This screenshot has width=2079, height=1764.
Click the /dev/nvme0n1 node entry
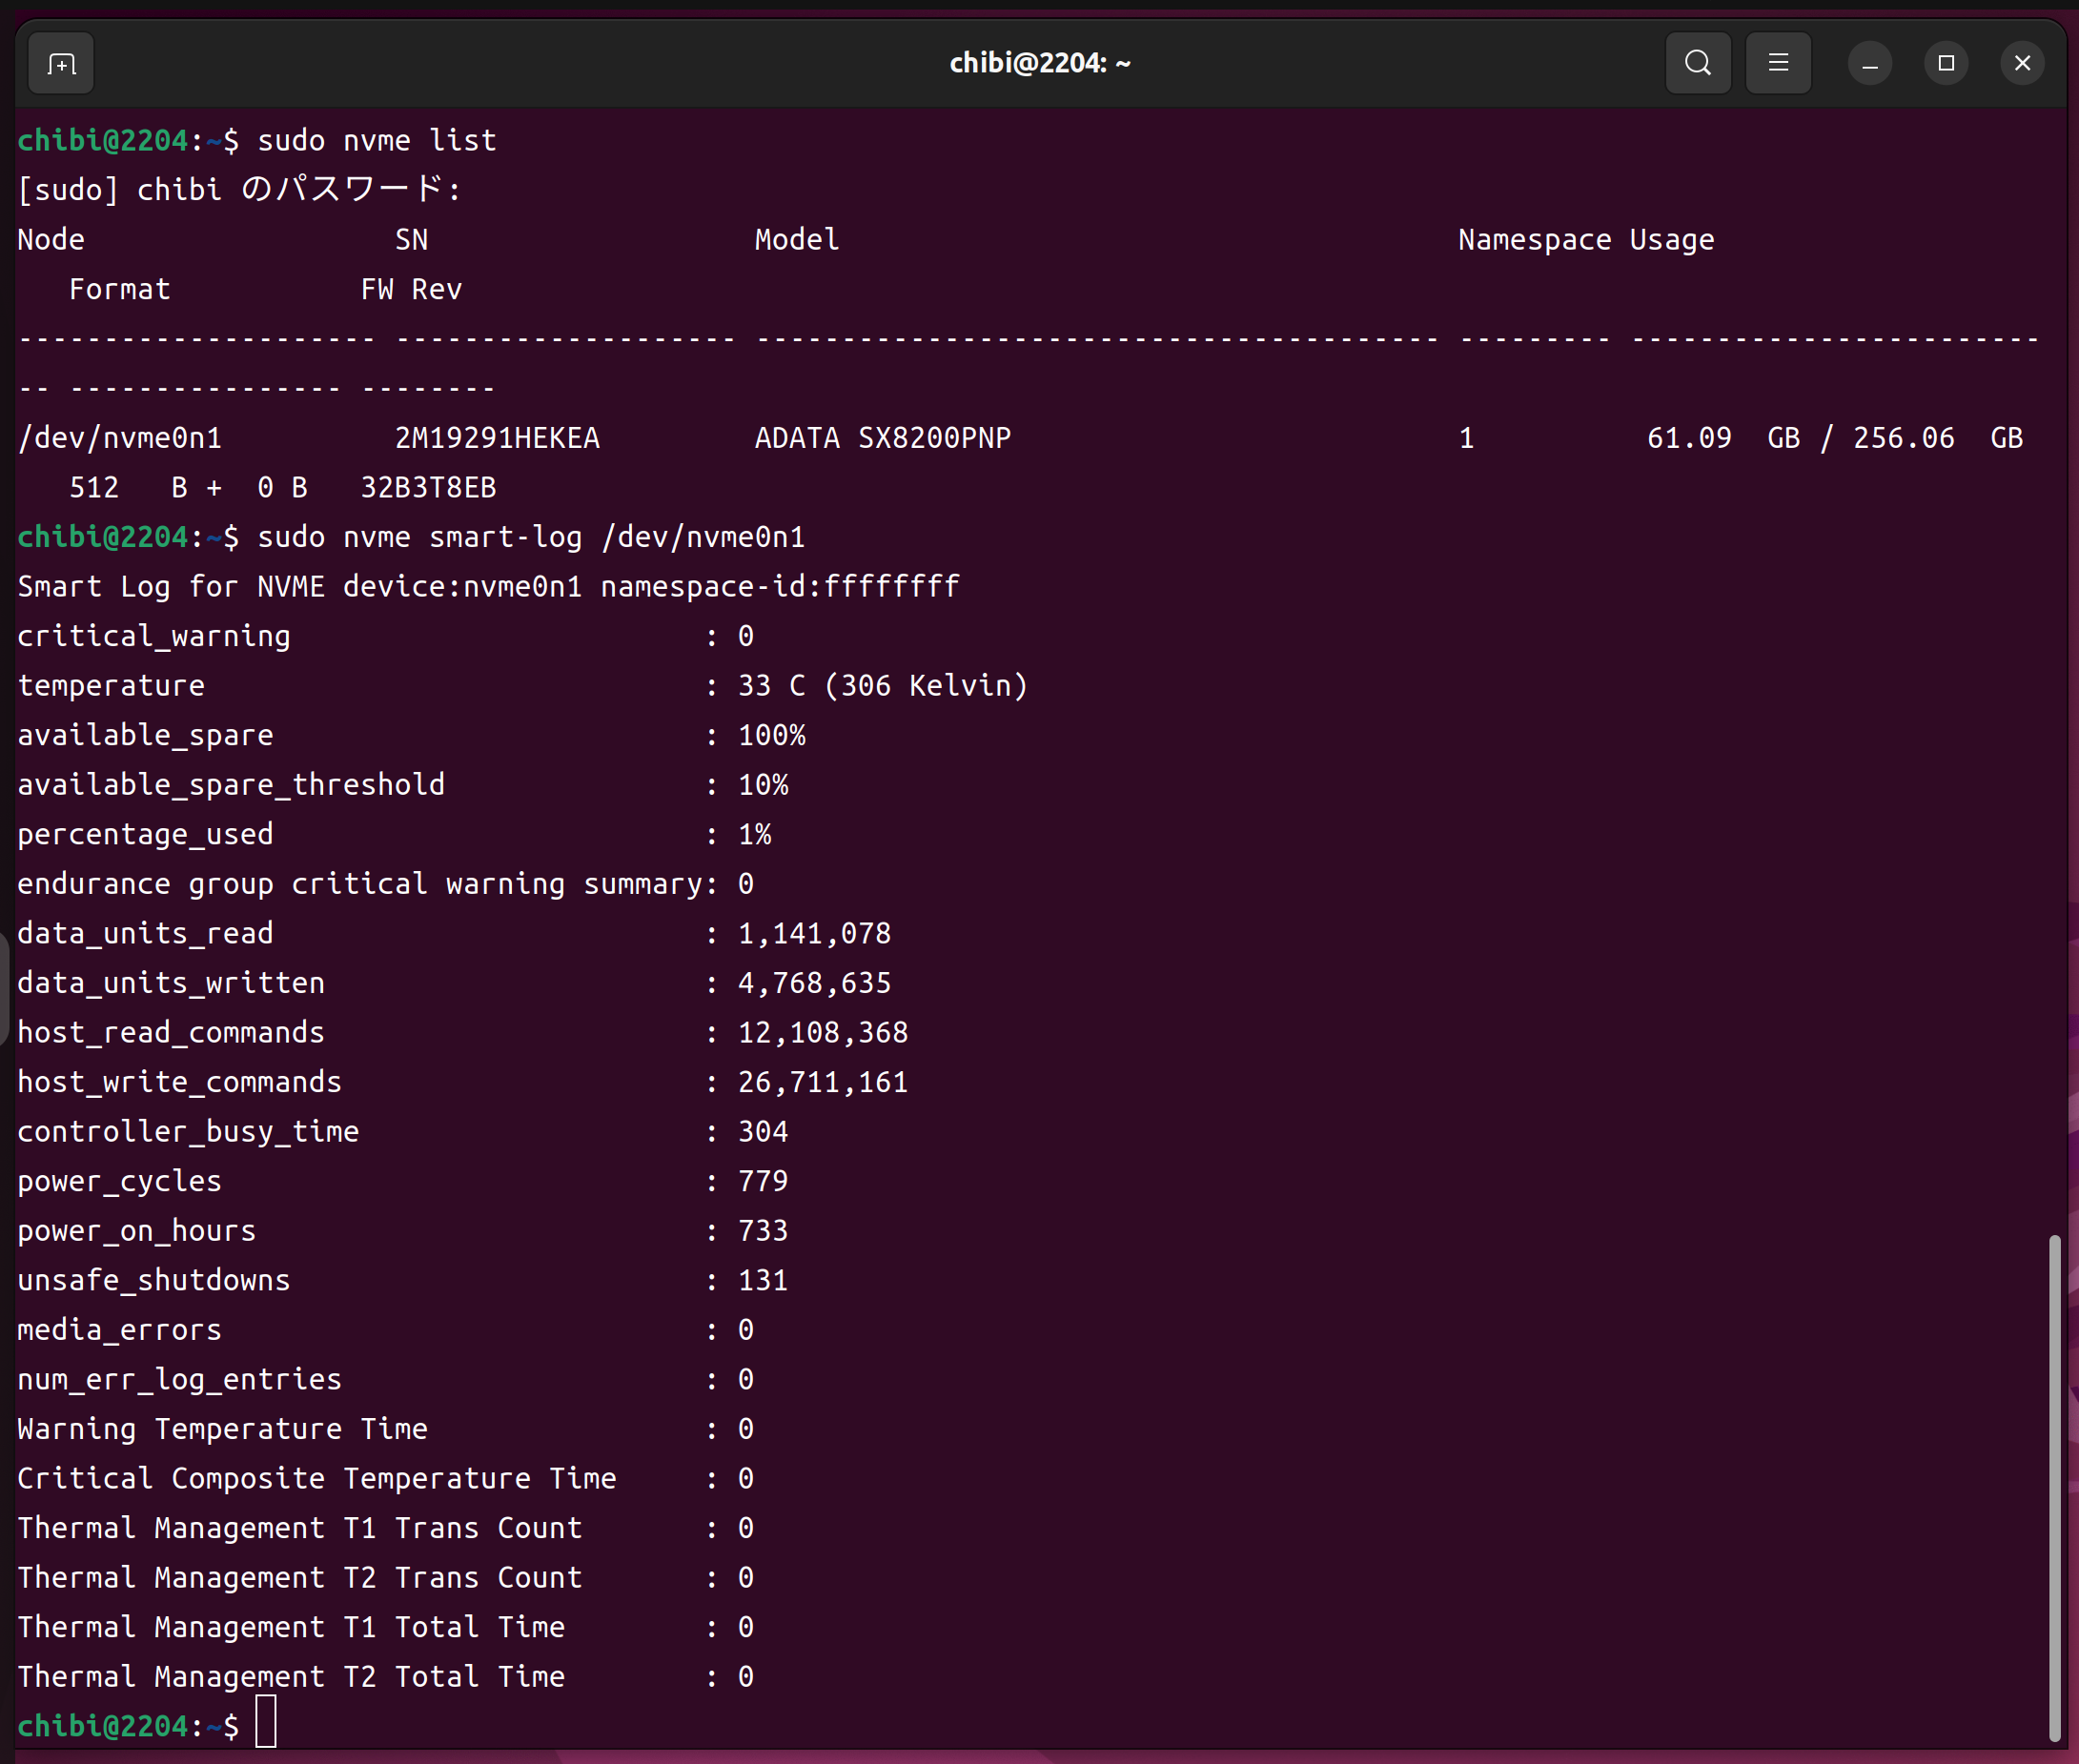tap(120, 438)
